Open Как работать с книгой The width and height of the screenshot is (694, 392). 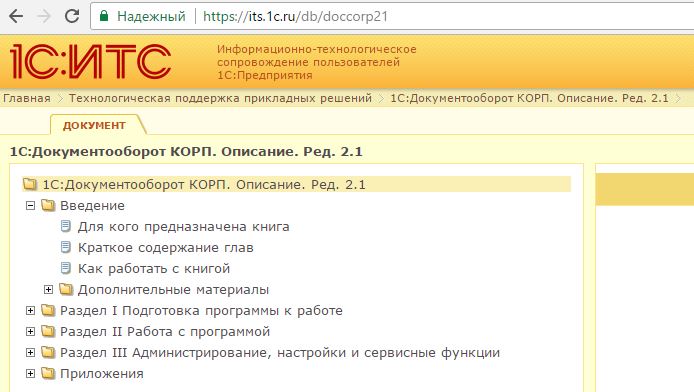coord(154,269)
